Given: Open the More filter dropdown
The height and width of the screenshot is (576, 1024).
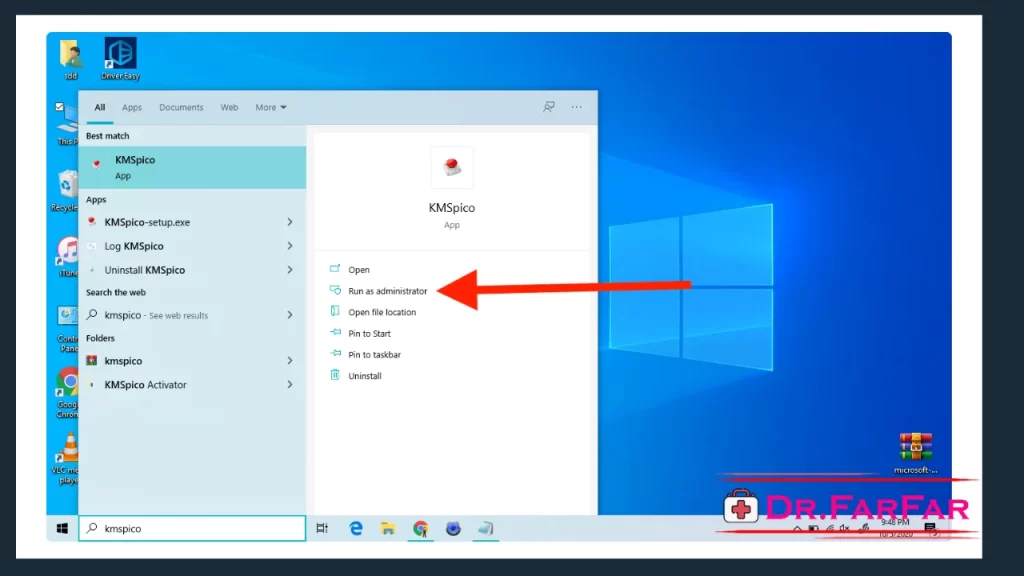Looking at the screenshot, I should click(x=270, y=107).
